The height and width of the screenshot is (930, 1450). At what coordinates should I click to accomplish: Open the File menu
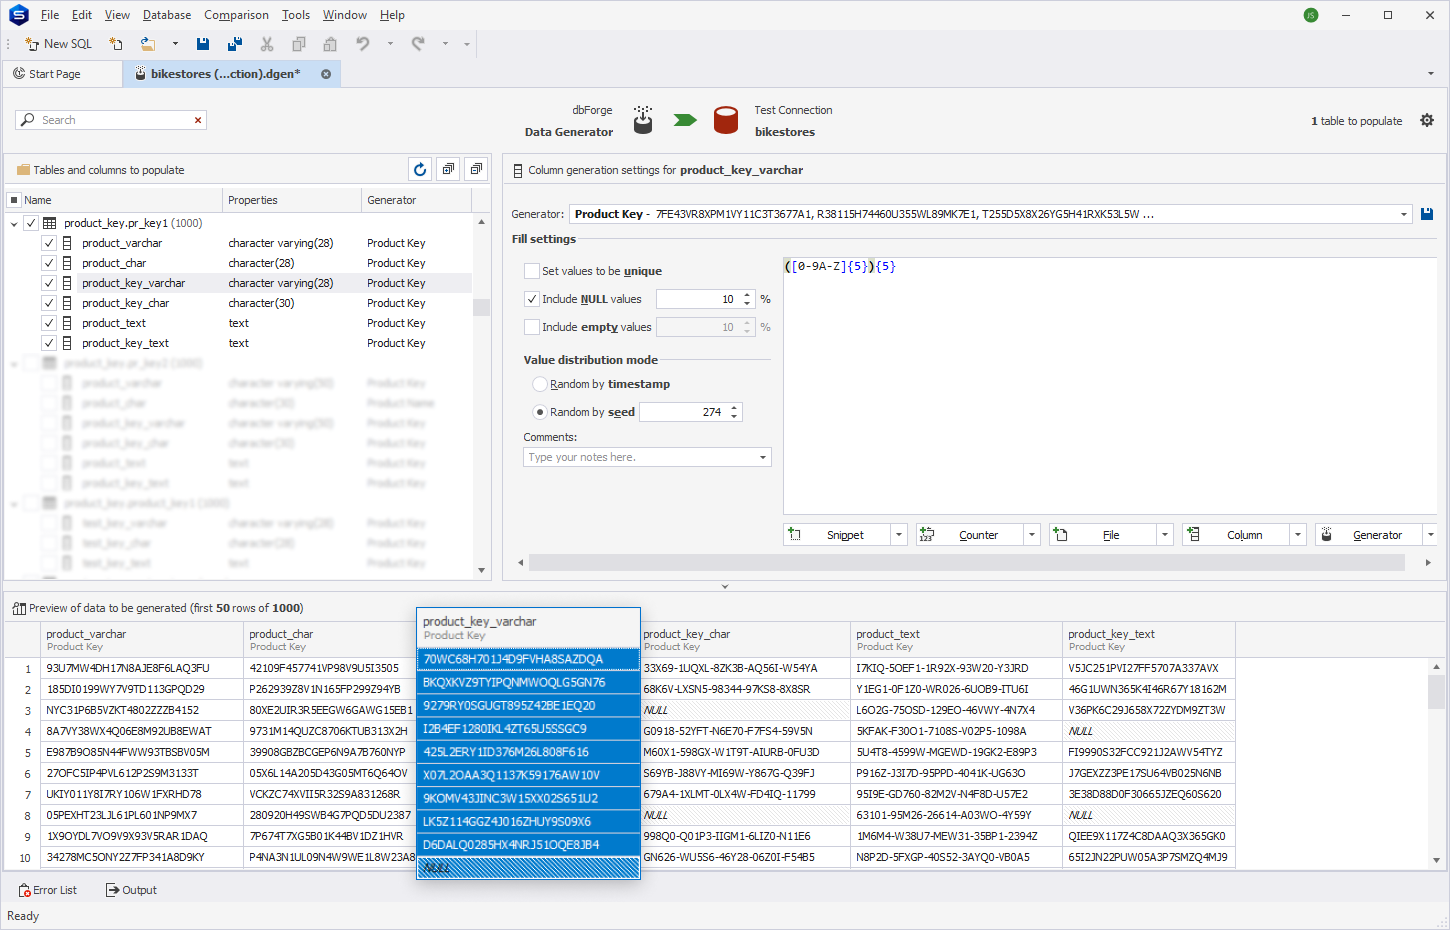pyautogui.click(x=50, y=15)
